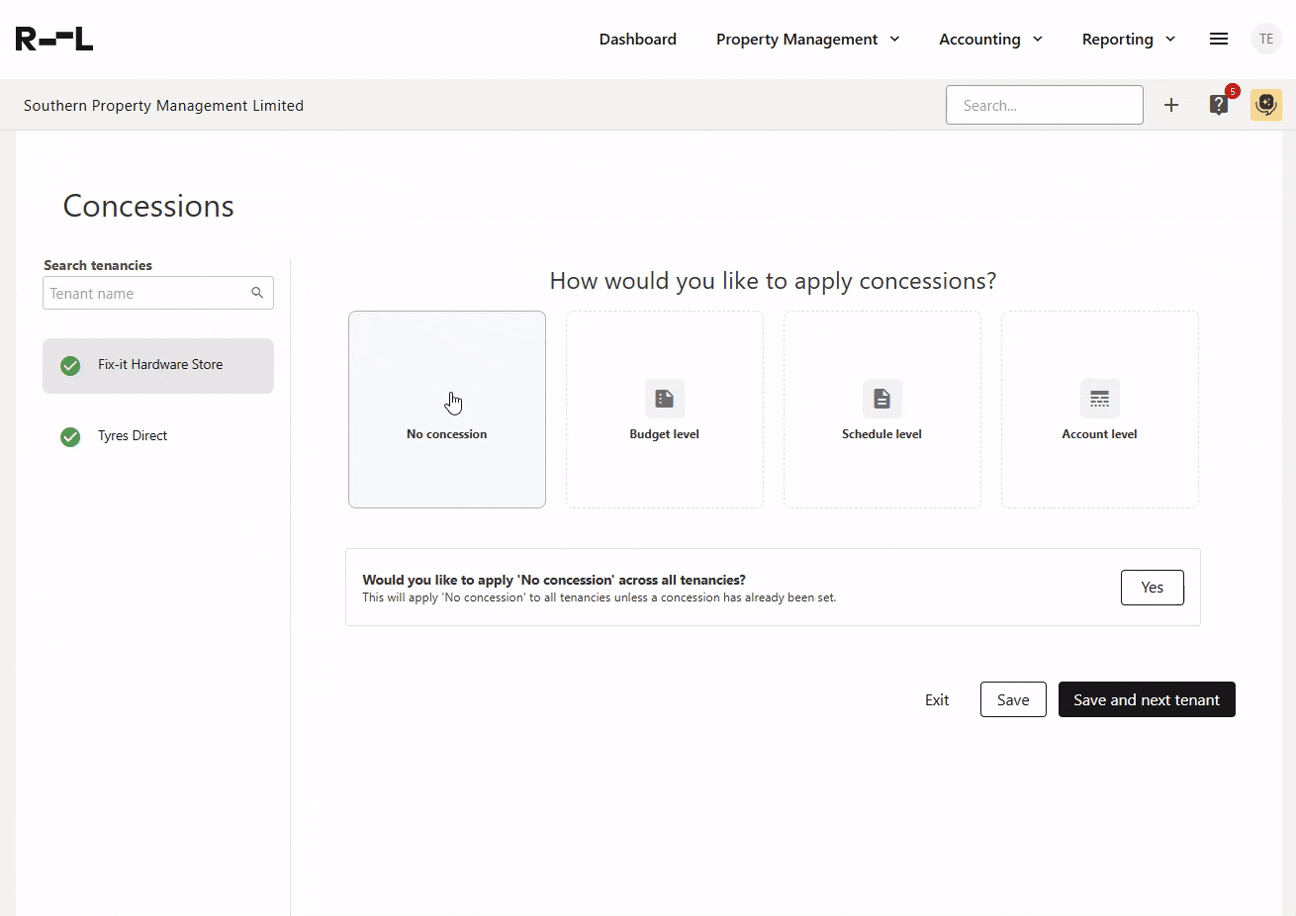Image resolution: width=1296 pixels, height=916 pixels.
Task: Expand the Property Management dropdown
Action: coord(807,39)
